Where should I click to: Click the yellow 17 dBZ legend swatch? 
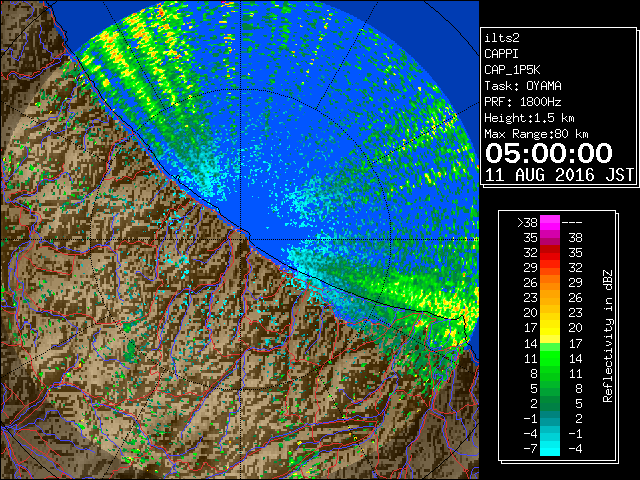(550, 328)
